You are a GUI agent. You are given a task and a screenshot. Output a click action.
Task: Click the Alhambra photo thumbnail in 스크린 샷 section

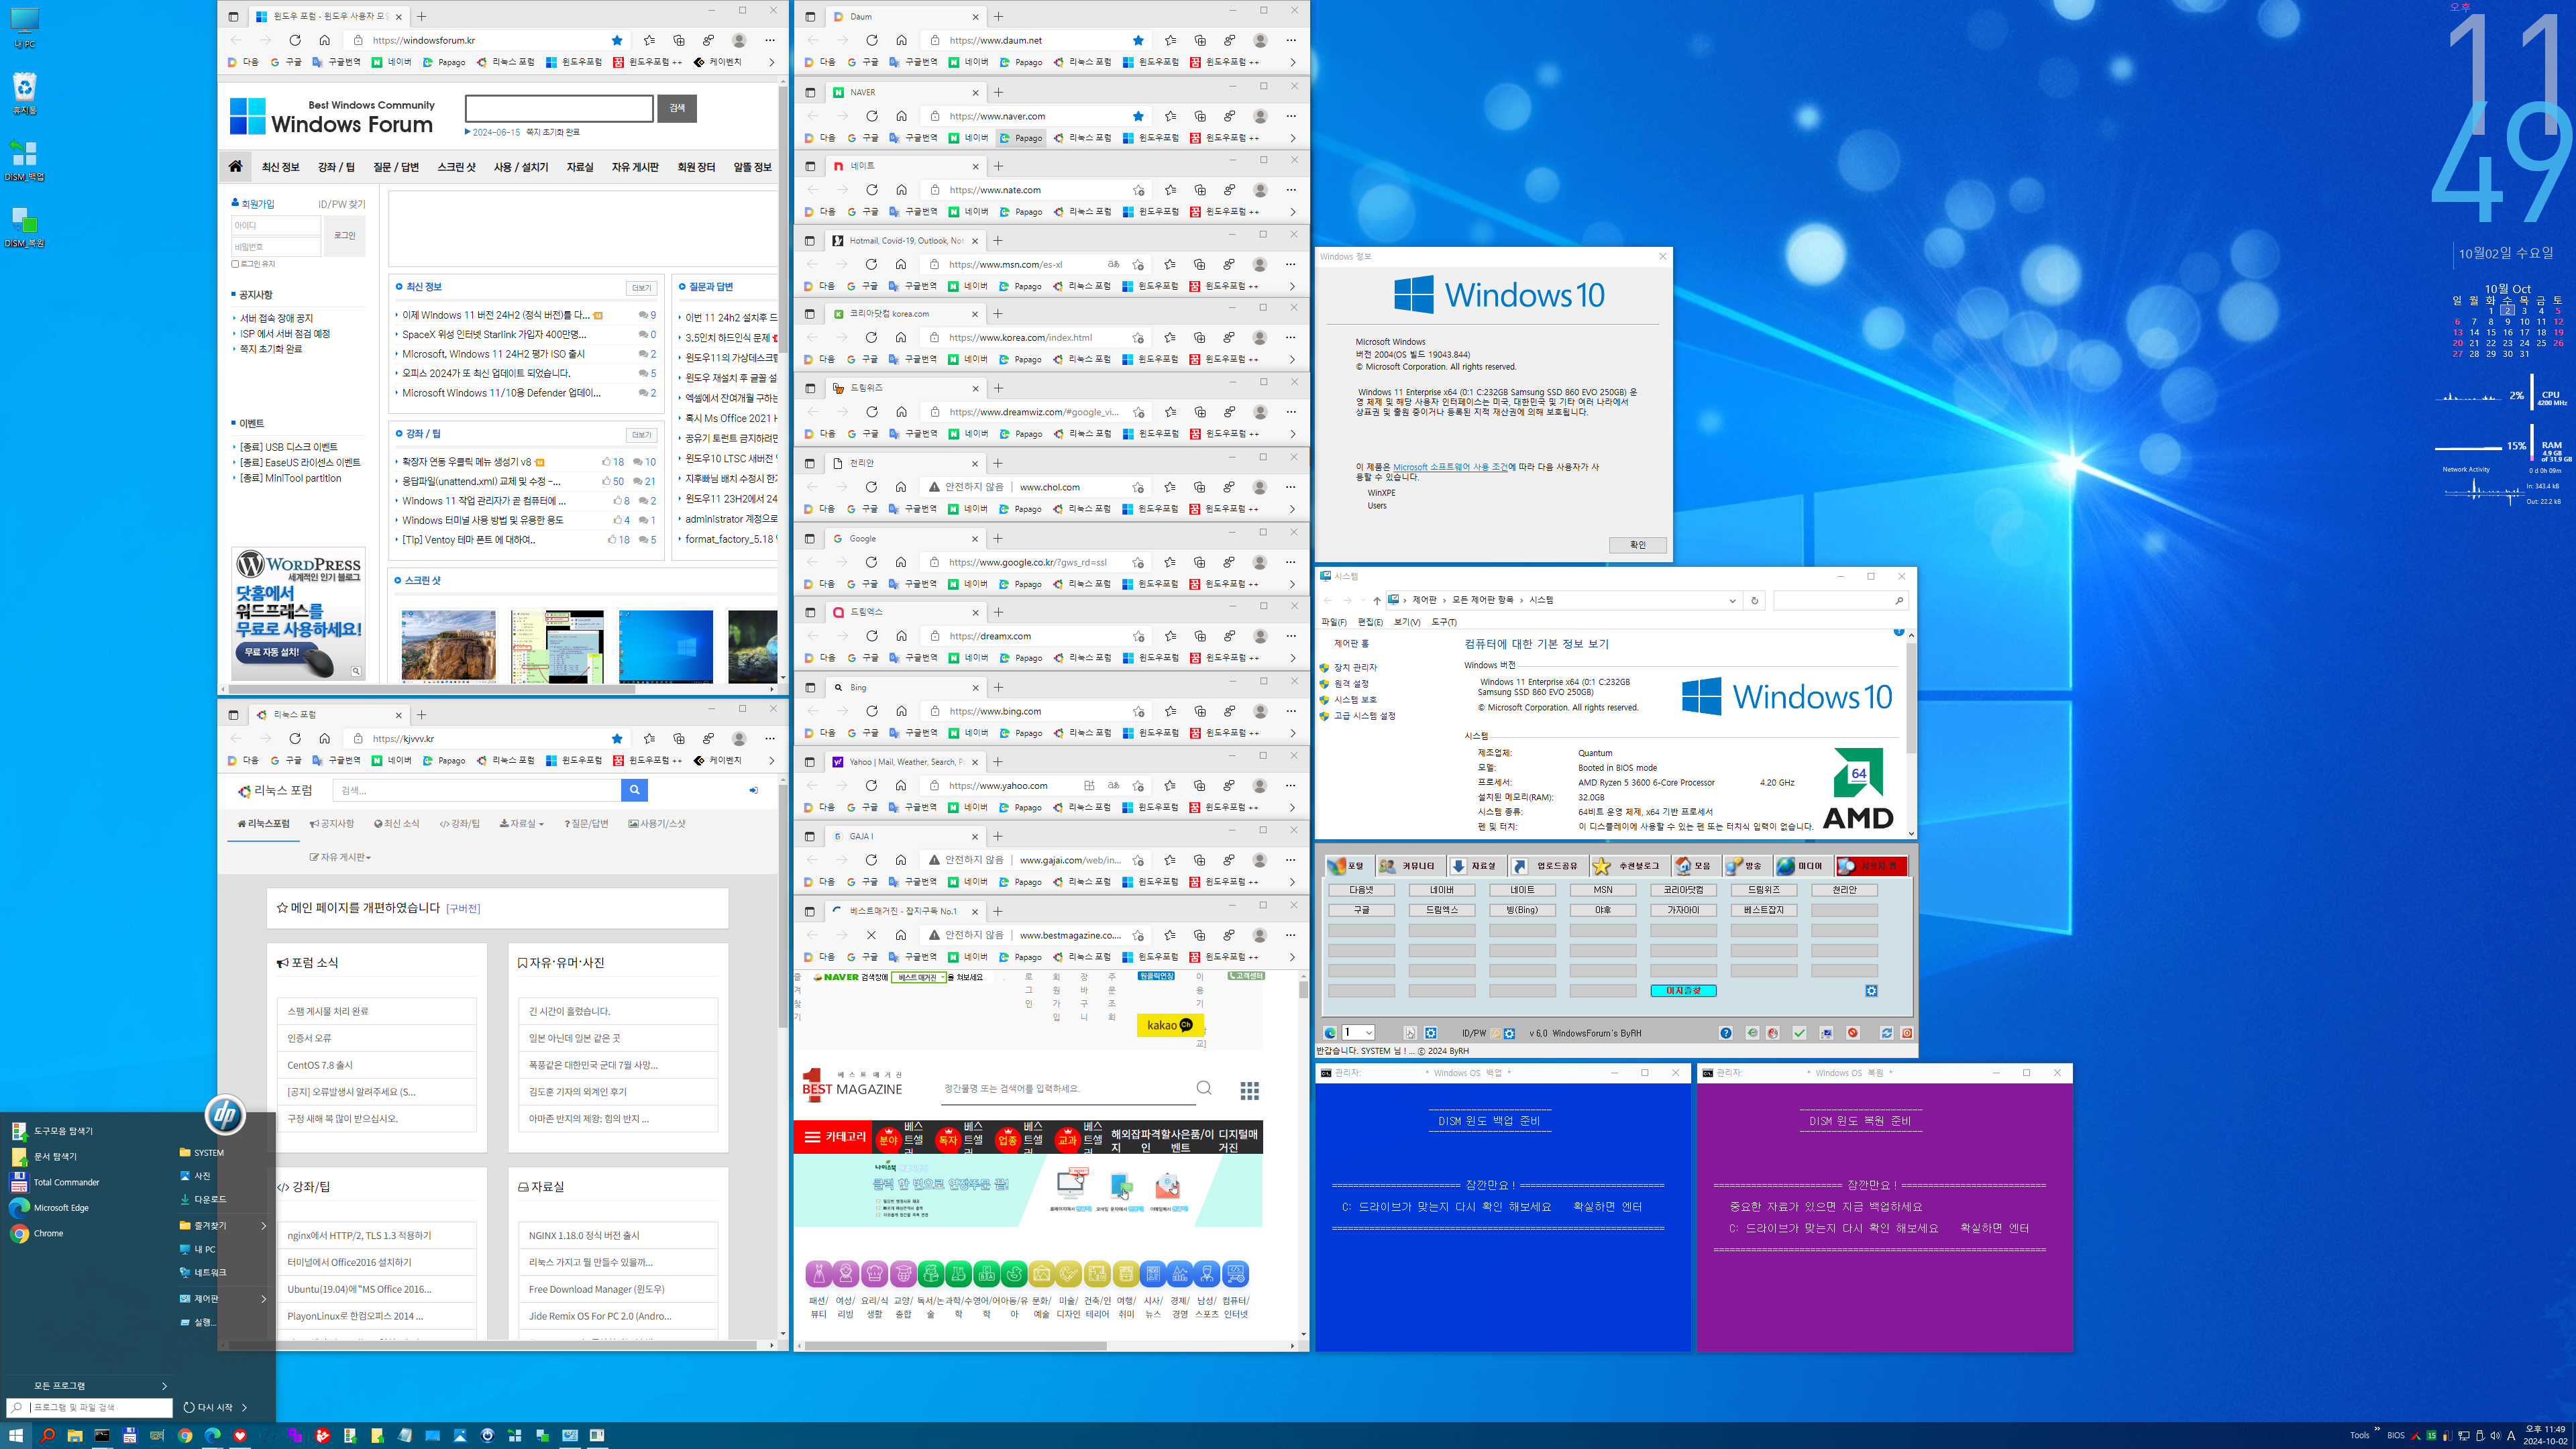pos(448,646)
